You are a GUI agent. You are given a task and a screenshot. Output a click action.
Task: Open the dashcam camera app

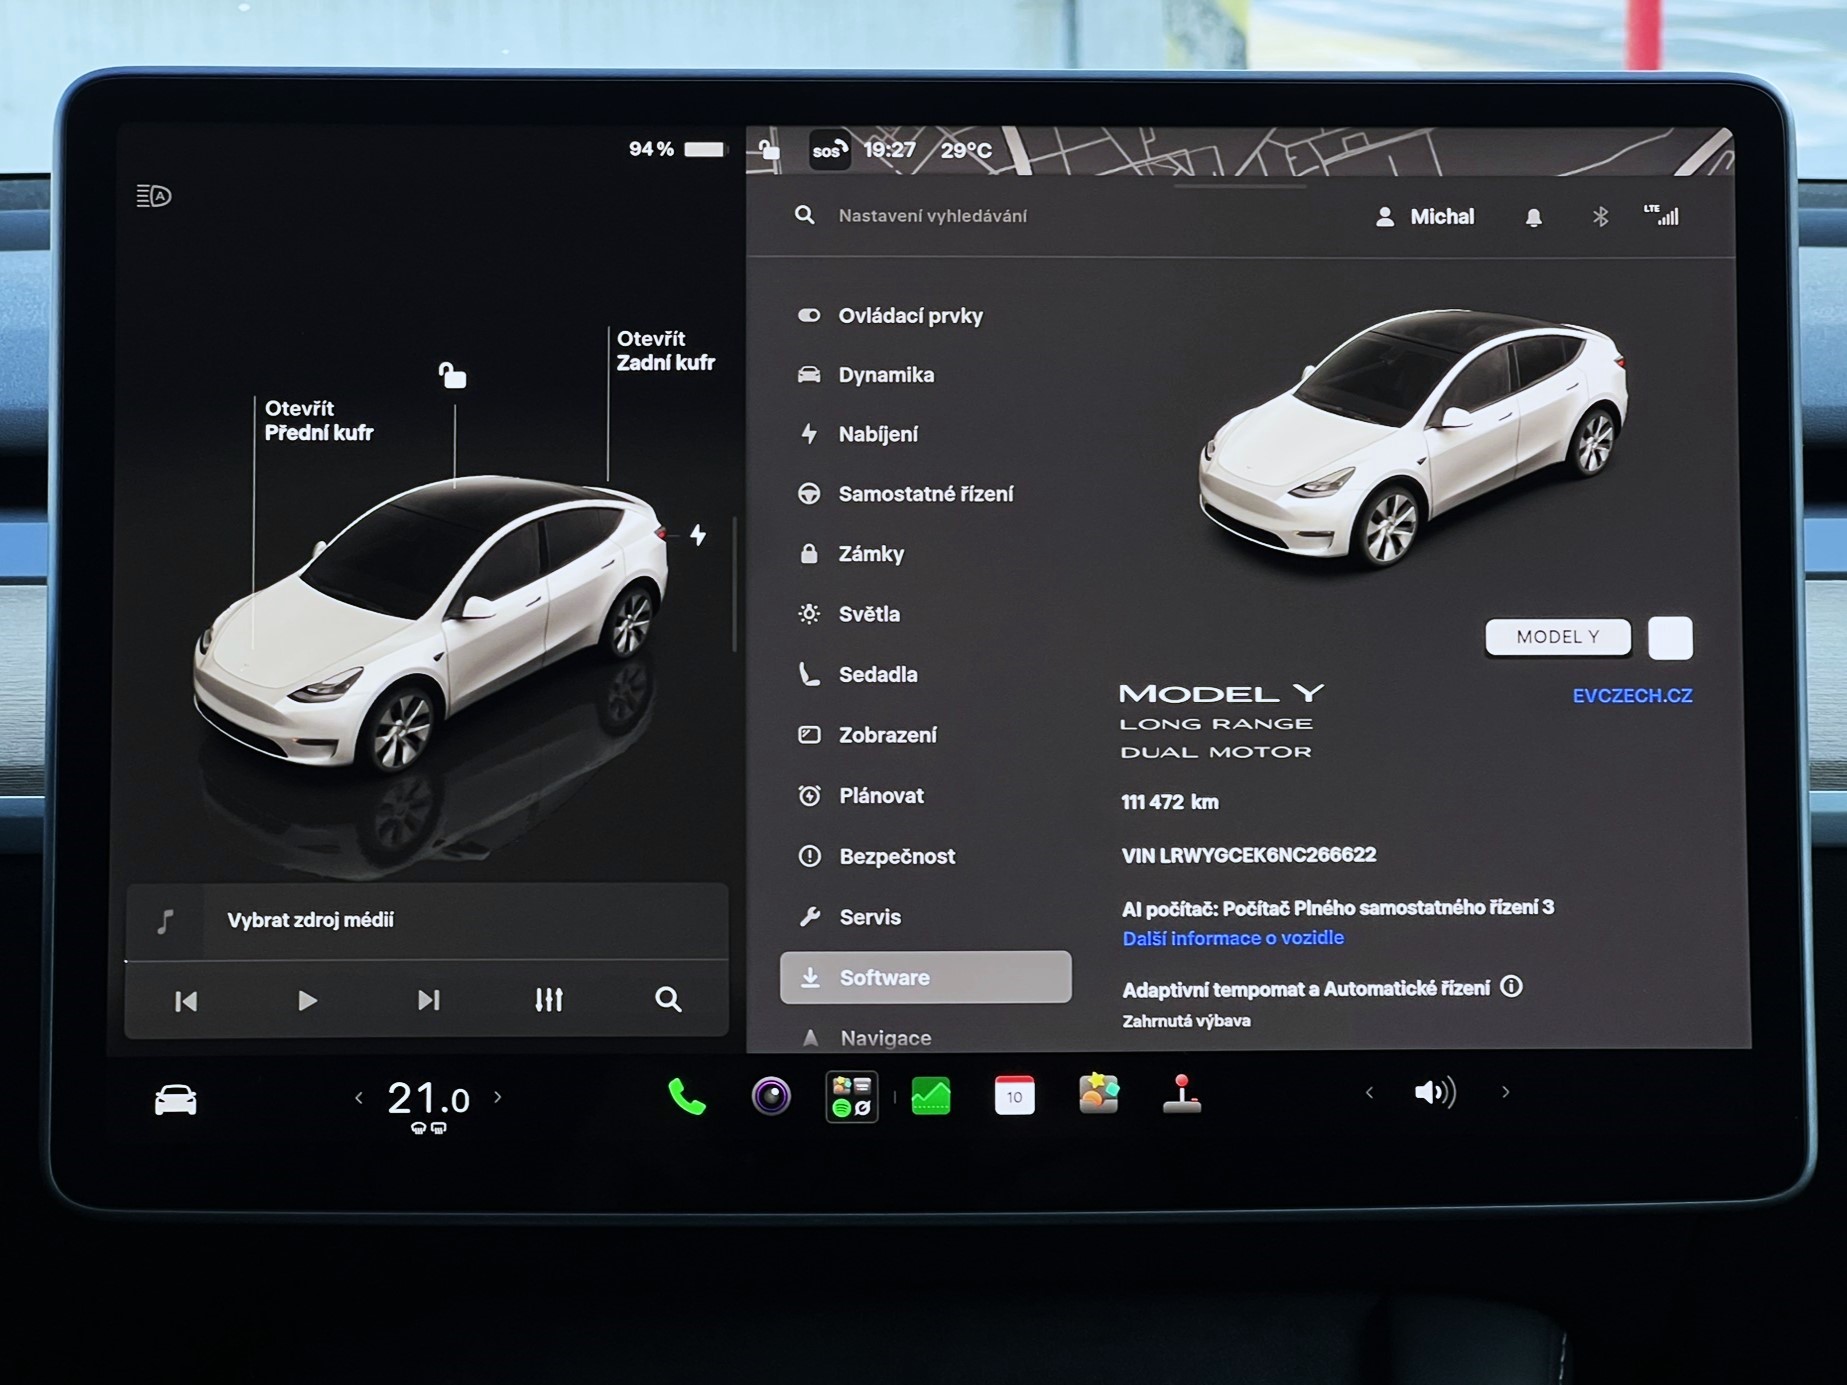point(771,1097)
